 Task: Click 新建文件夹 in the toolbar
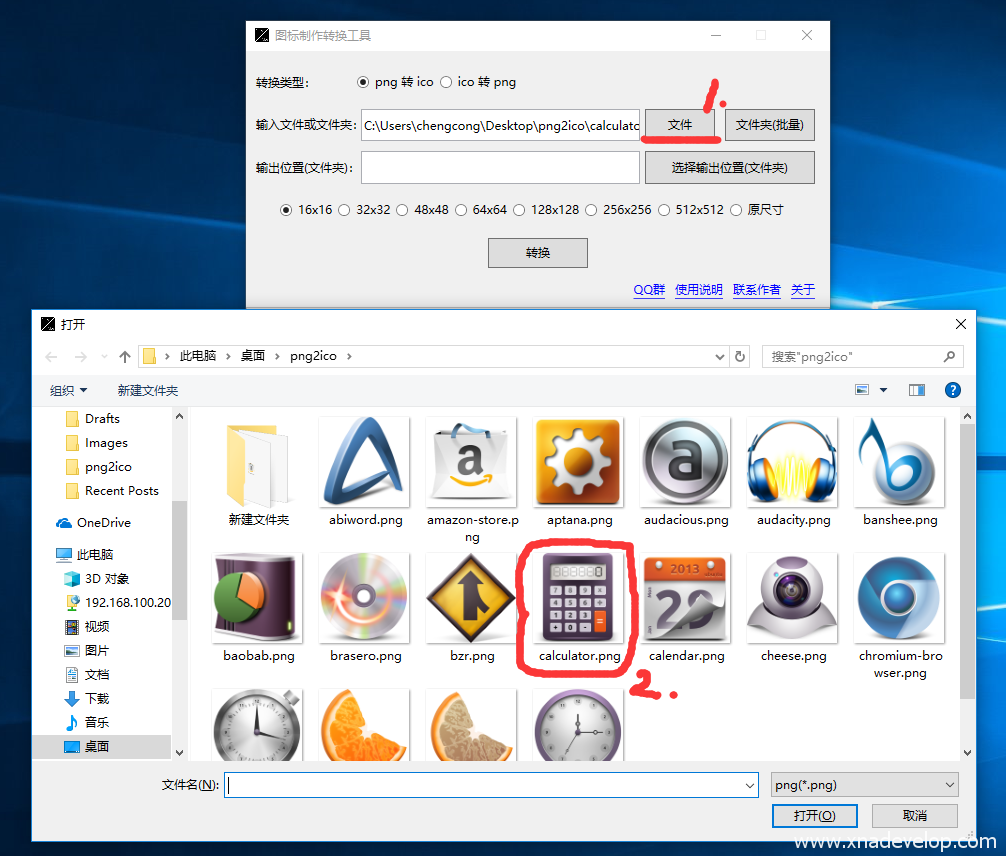click(148, 390)
